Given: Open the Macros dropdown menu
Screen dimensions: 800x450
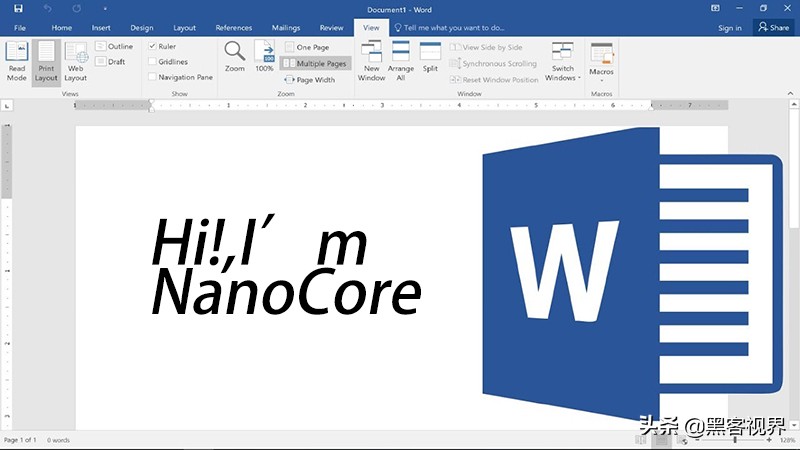Looking at the screenshot, I should 602,63.
